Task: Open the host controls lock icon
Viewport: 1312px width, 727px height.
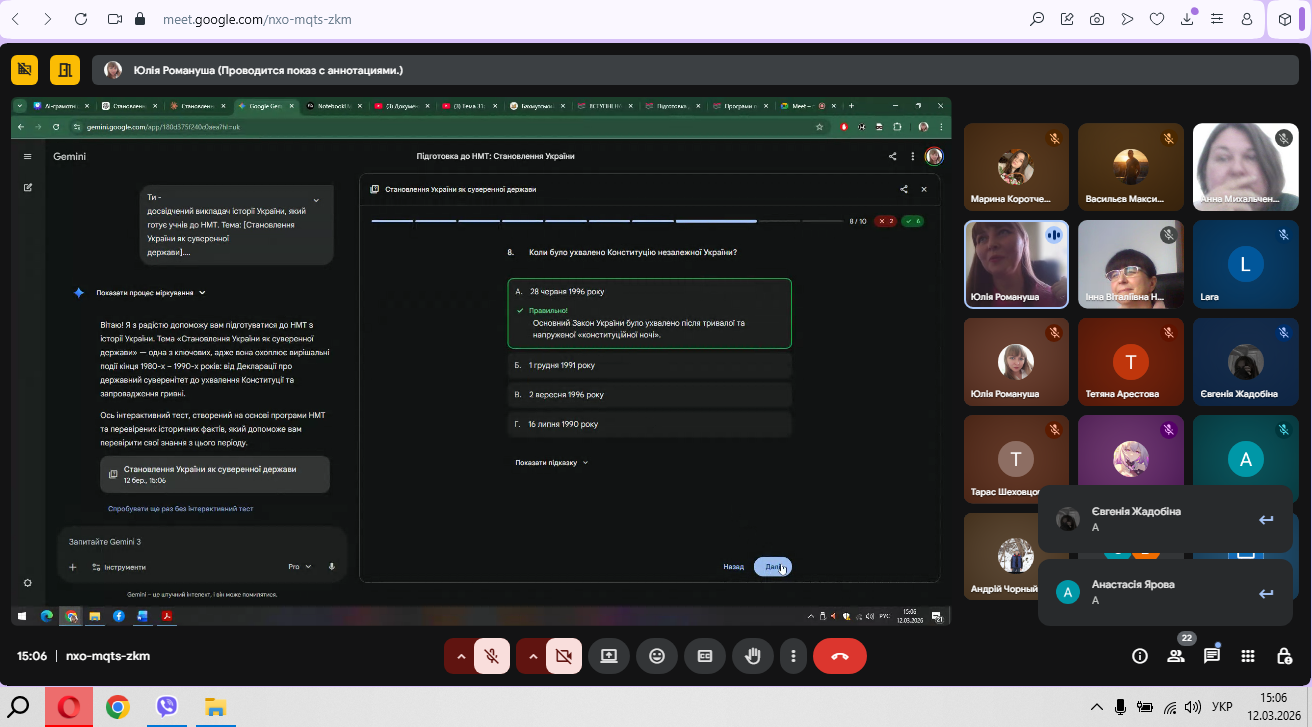Action: [1284, 656]
